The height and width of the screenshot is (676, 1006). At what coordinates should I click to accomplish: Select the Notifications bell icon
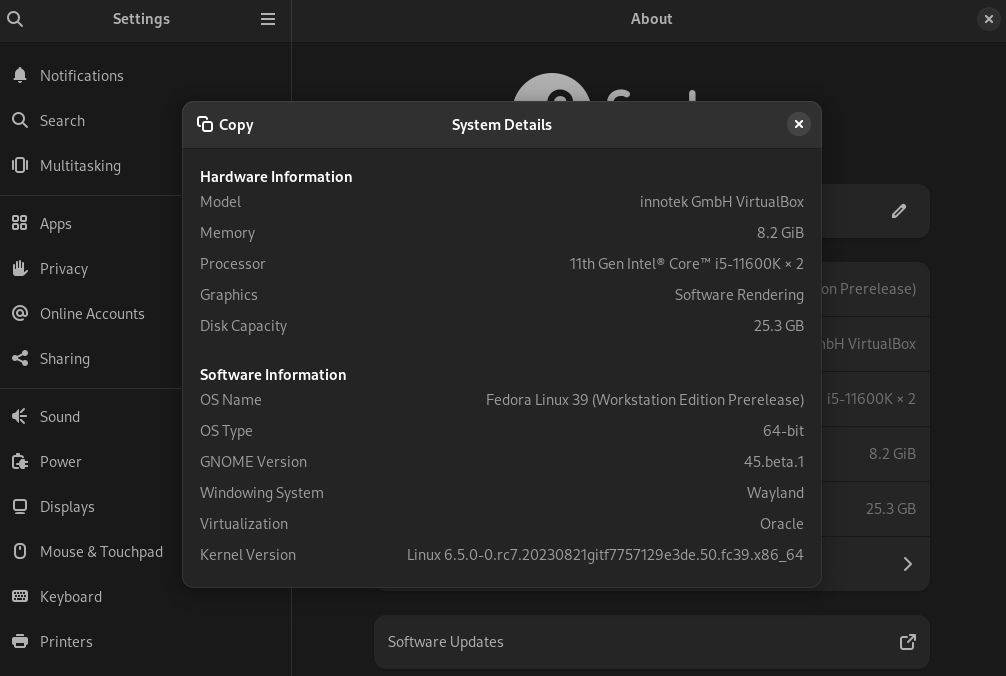point(20,75)
